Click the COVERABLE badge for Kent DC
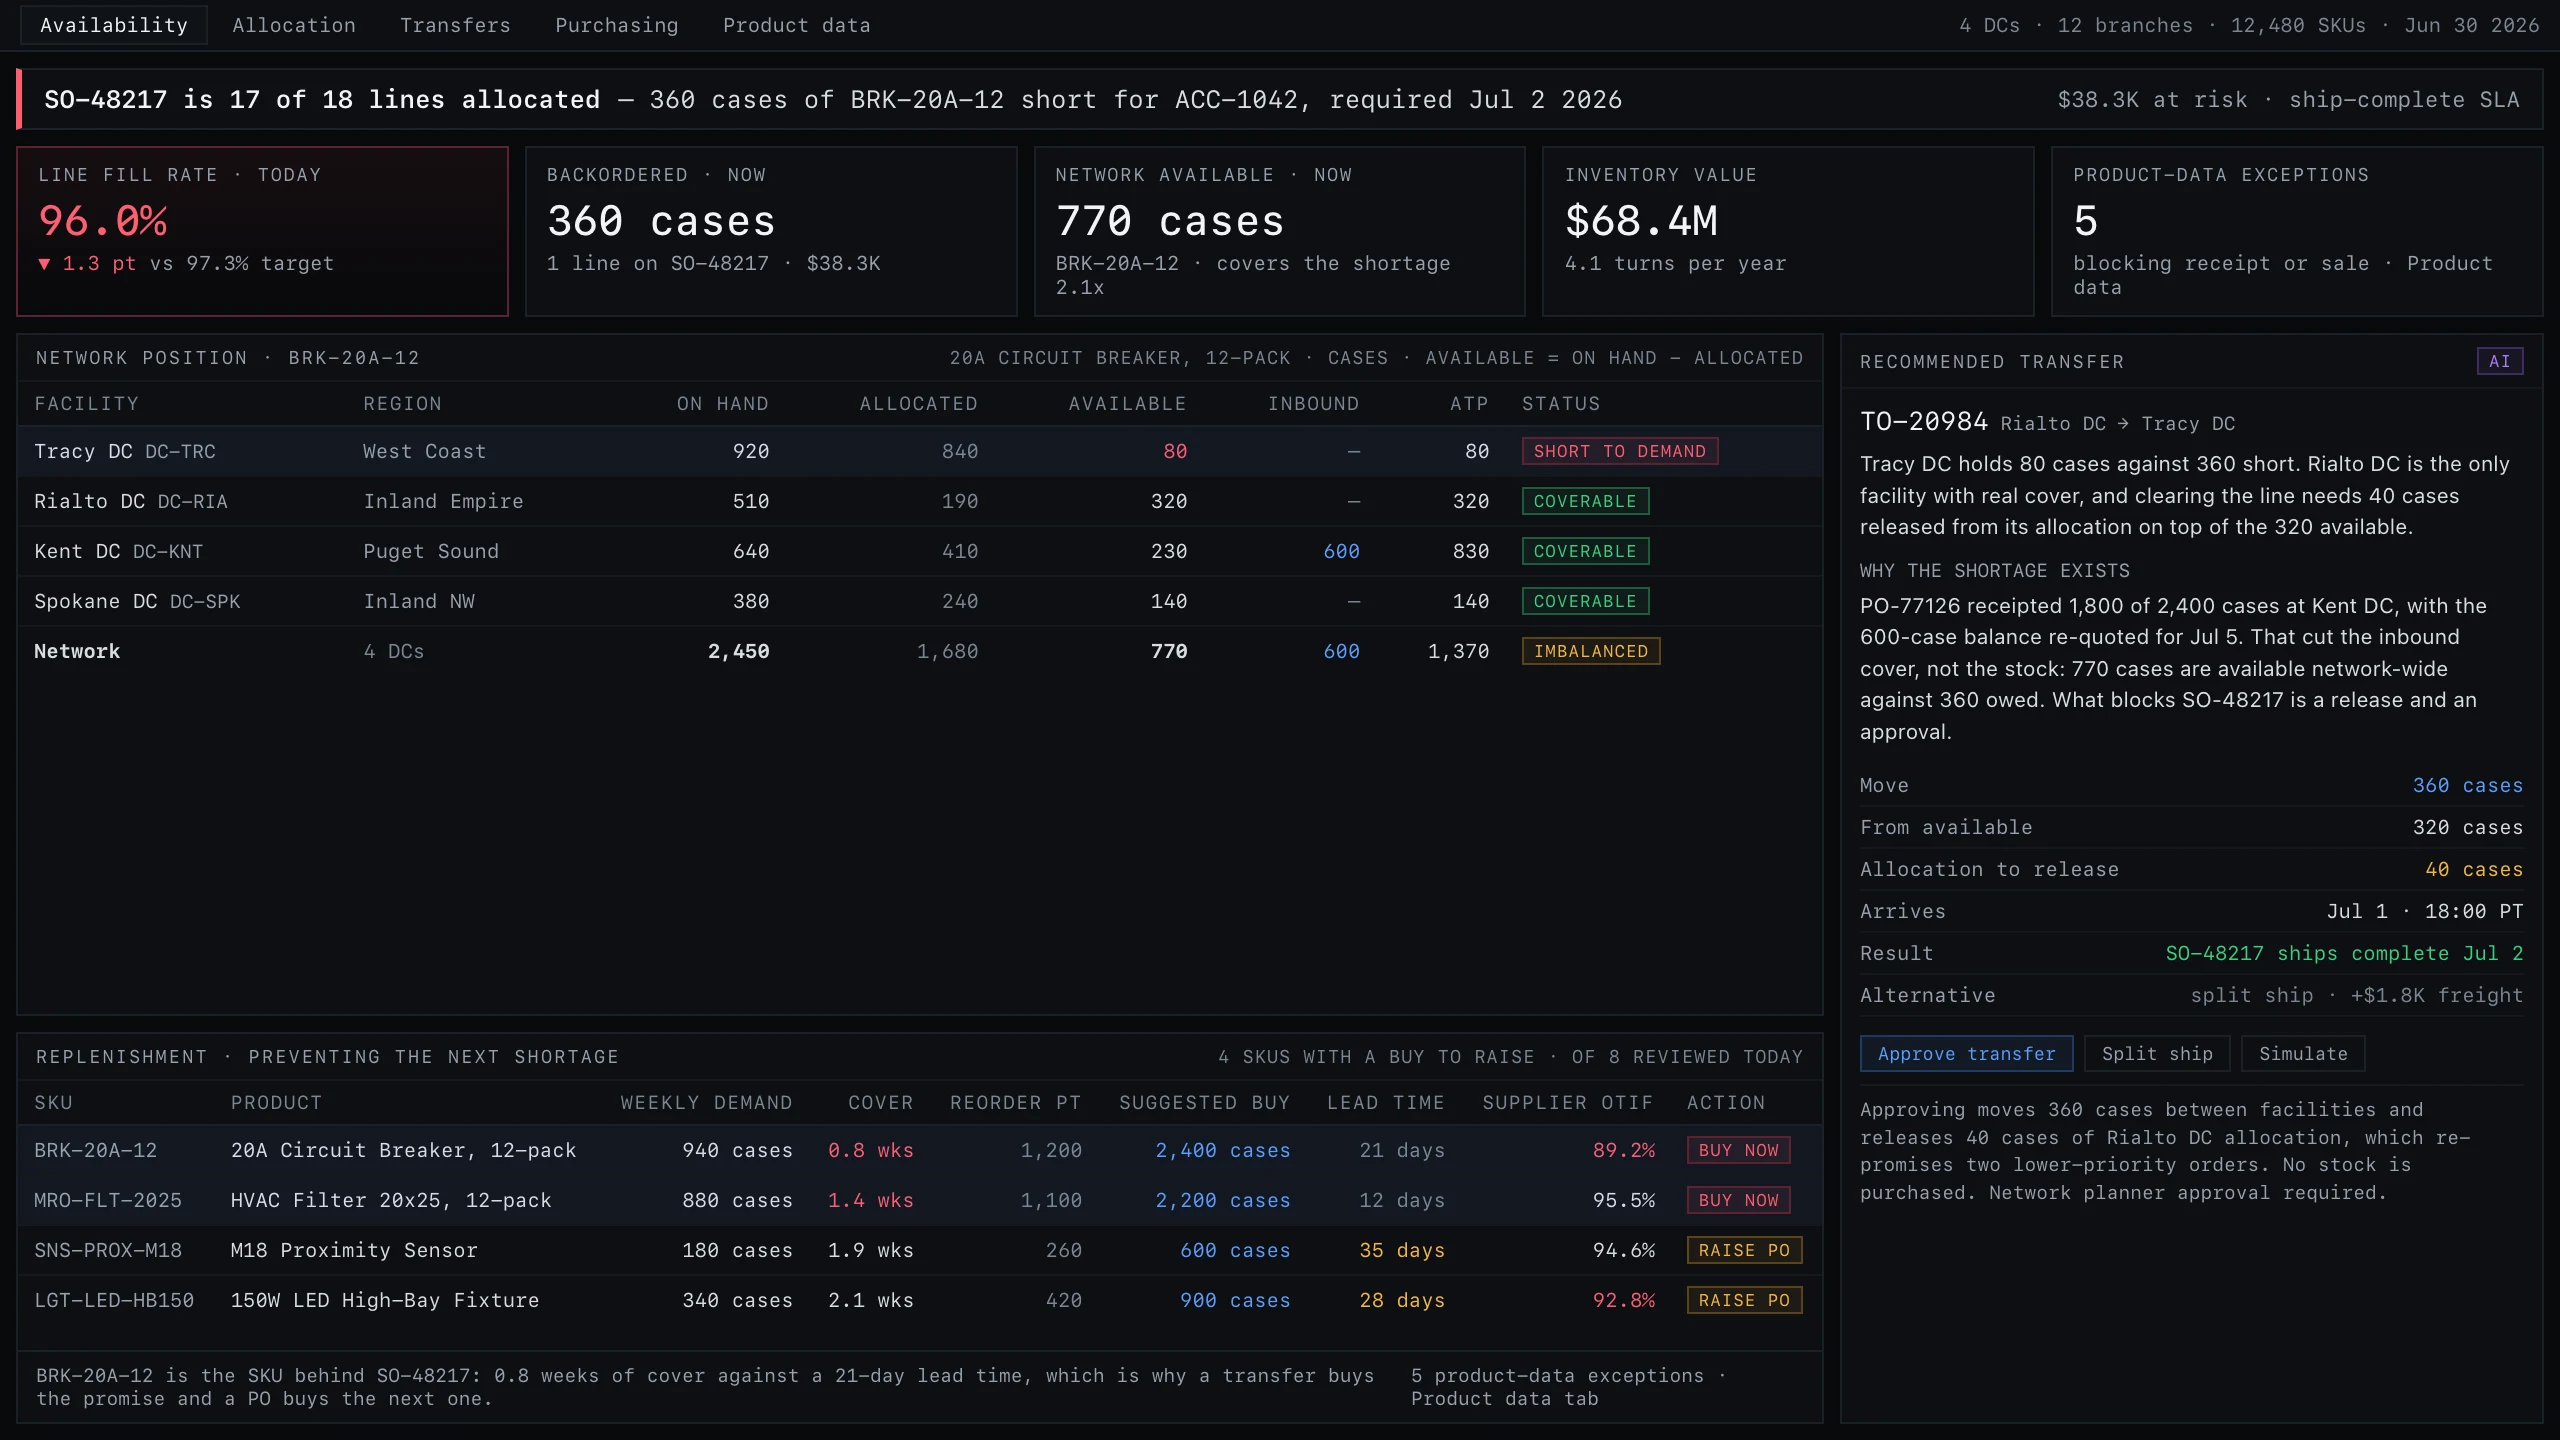 point(1585,551)
